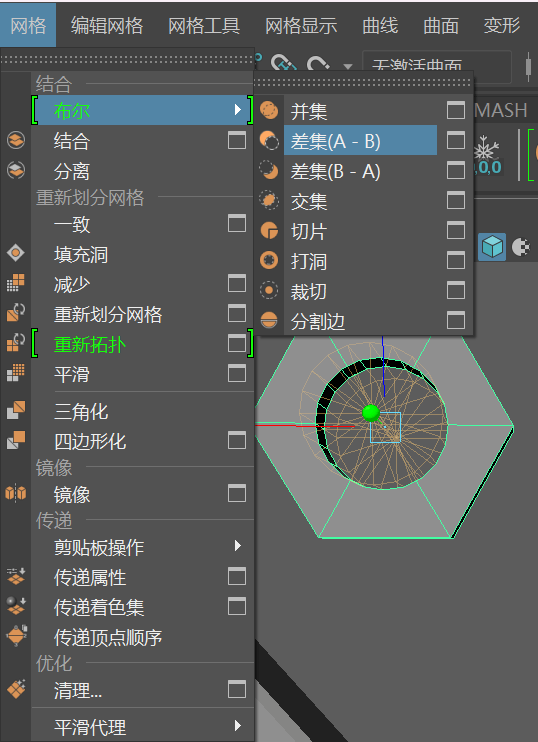Open the 编辑网格 menu
Screen dimensions: 538x742
pos(106,26)
